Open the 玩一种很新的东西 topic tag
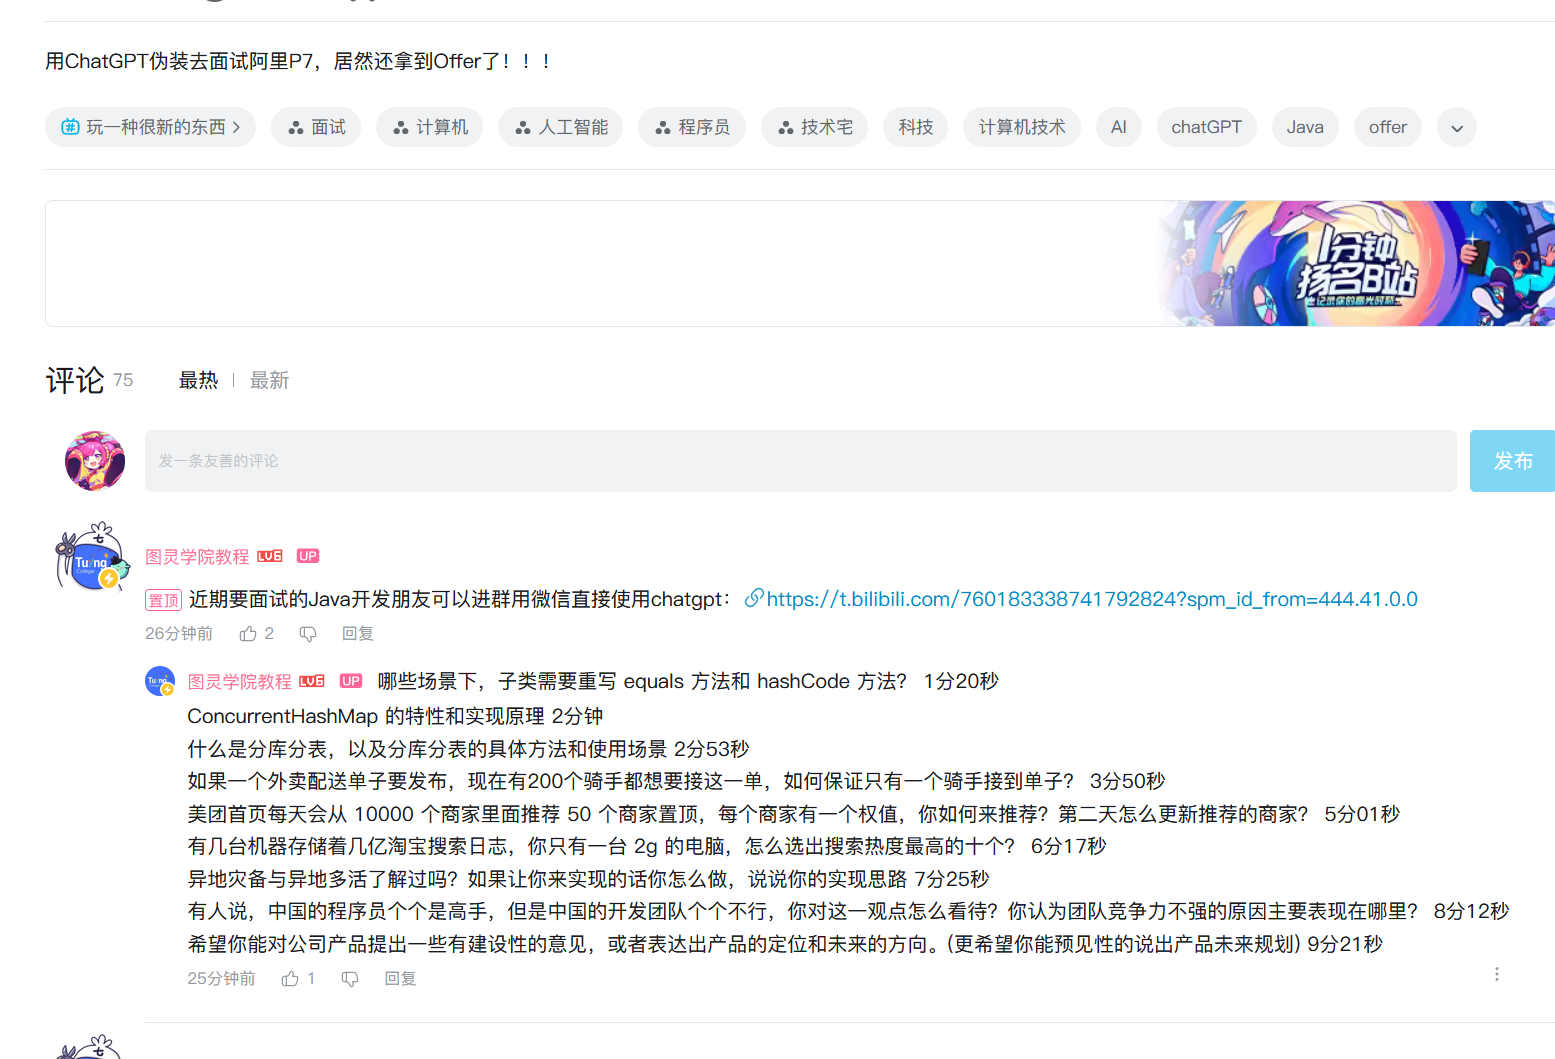The image size is (1555, 1059). click(150, 127)
